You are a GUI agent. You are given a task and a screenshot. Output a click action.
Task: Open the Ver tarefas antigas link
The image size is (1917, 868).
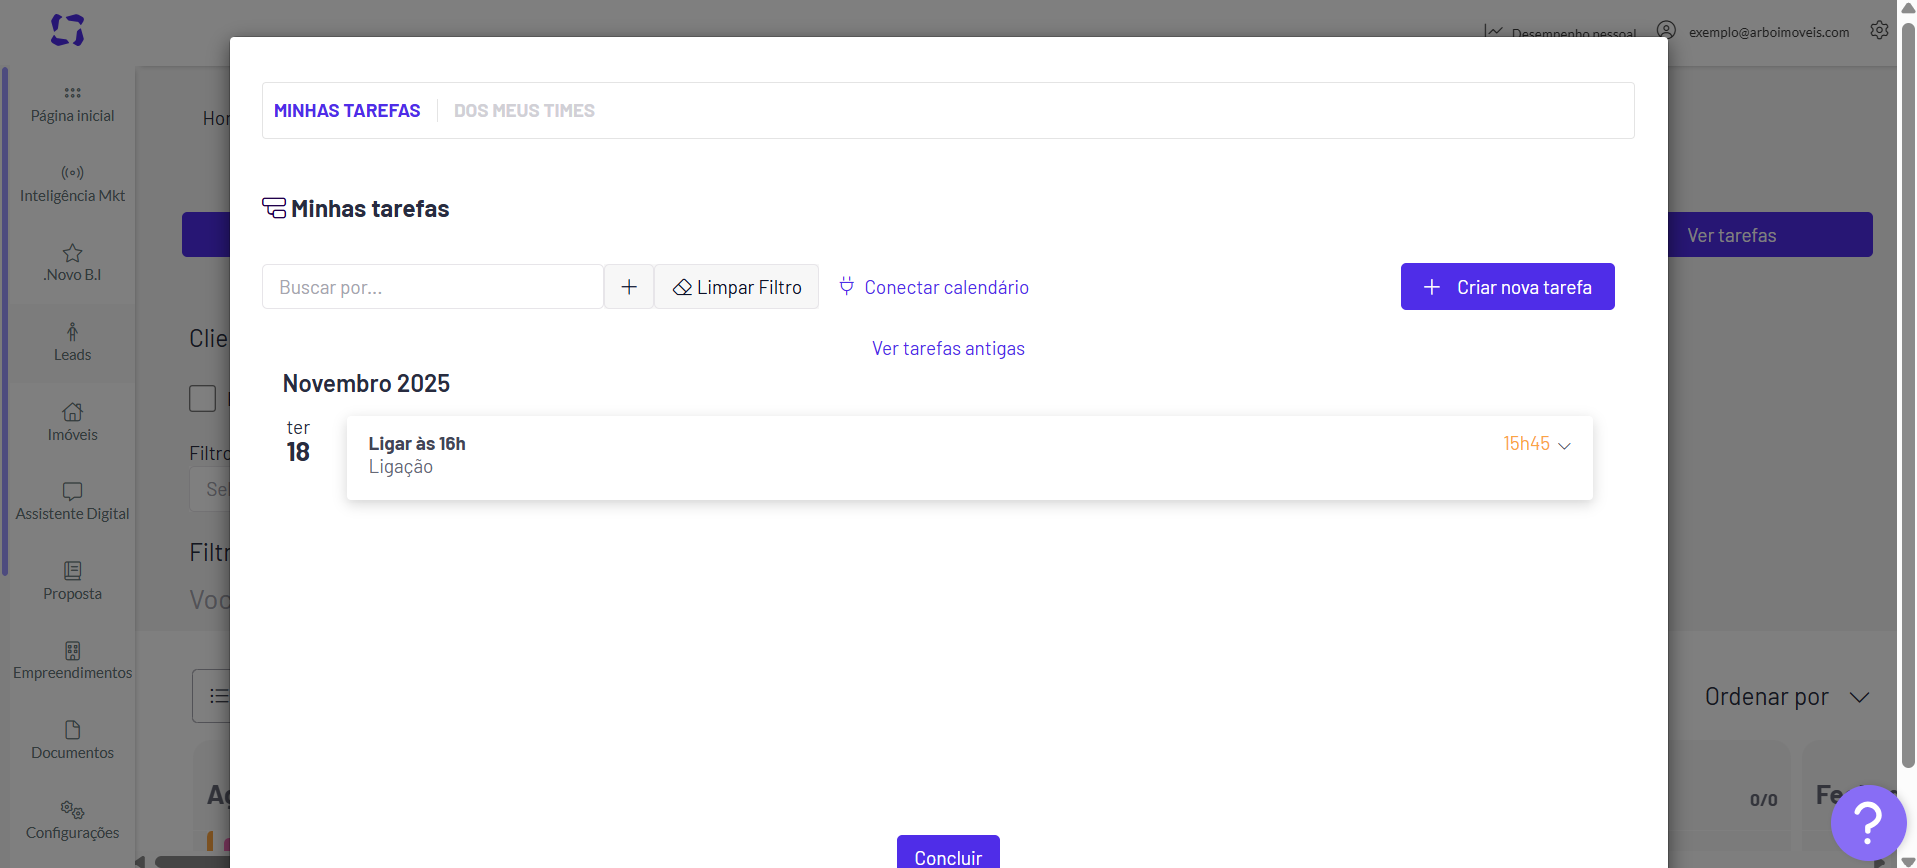click(x=948, y=349)
